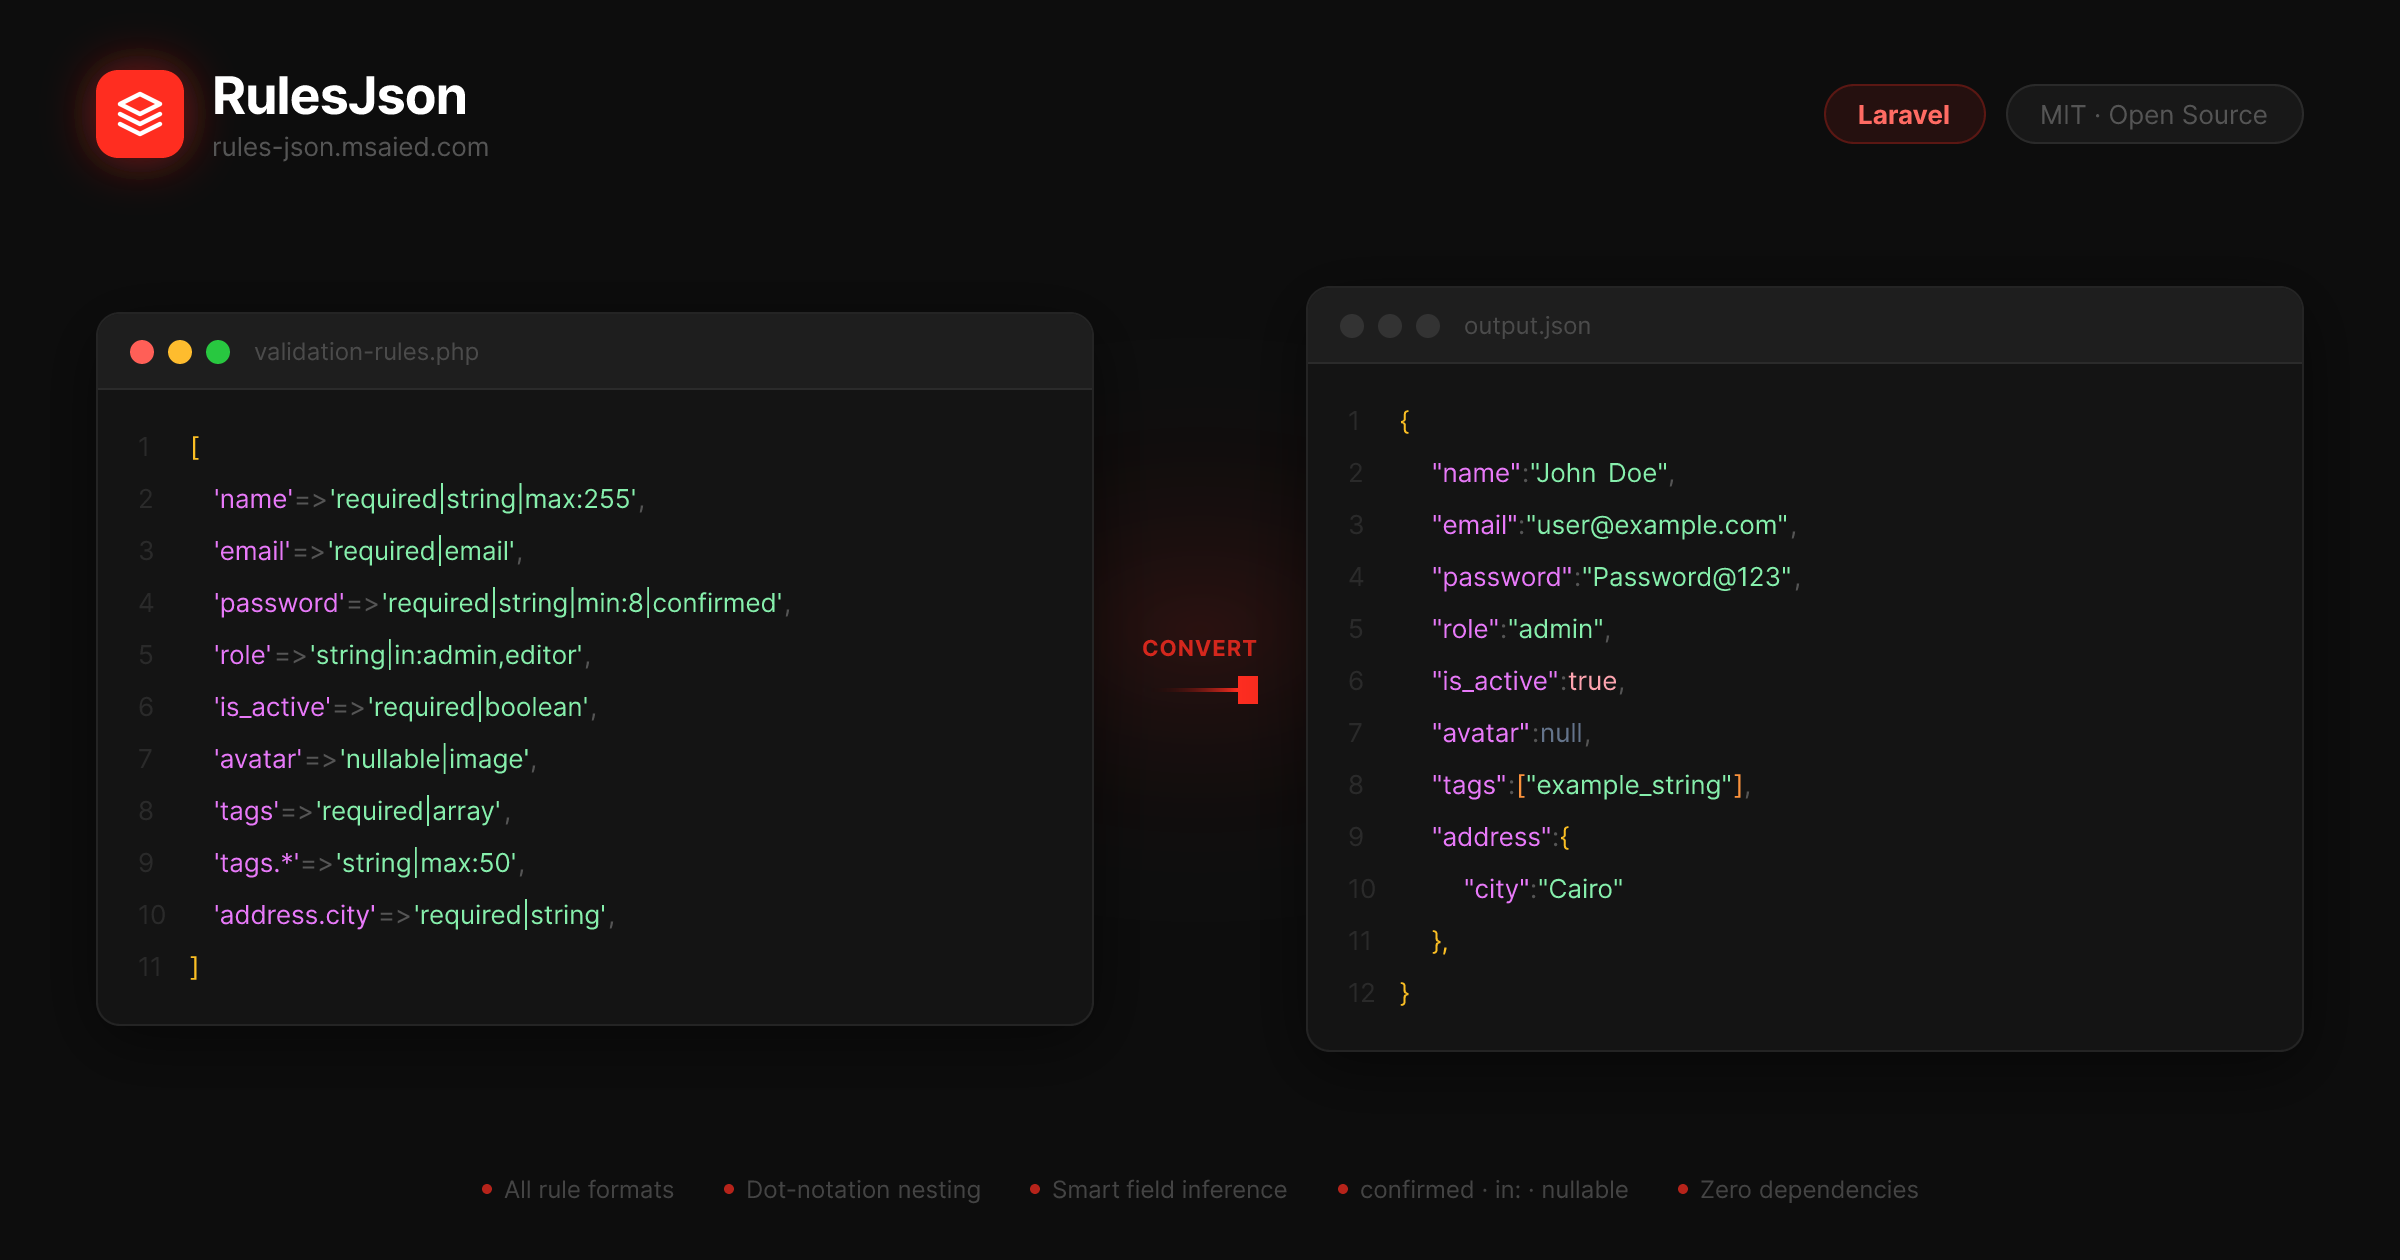This screenshot has width=2400, height=1260.
Task: Click the "password":"Password@123" JSON line
Action: click(1616, 577)
